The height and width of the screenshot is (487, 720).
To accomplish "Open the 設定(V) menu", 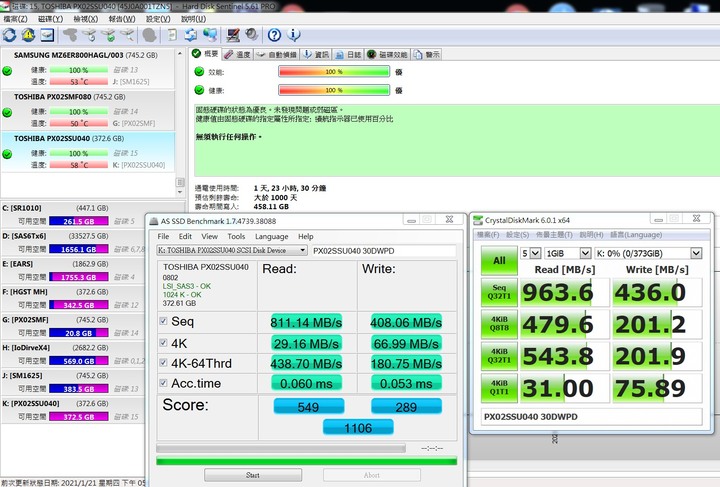I will pos(158,19).
